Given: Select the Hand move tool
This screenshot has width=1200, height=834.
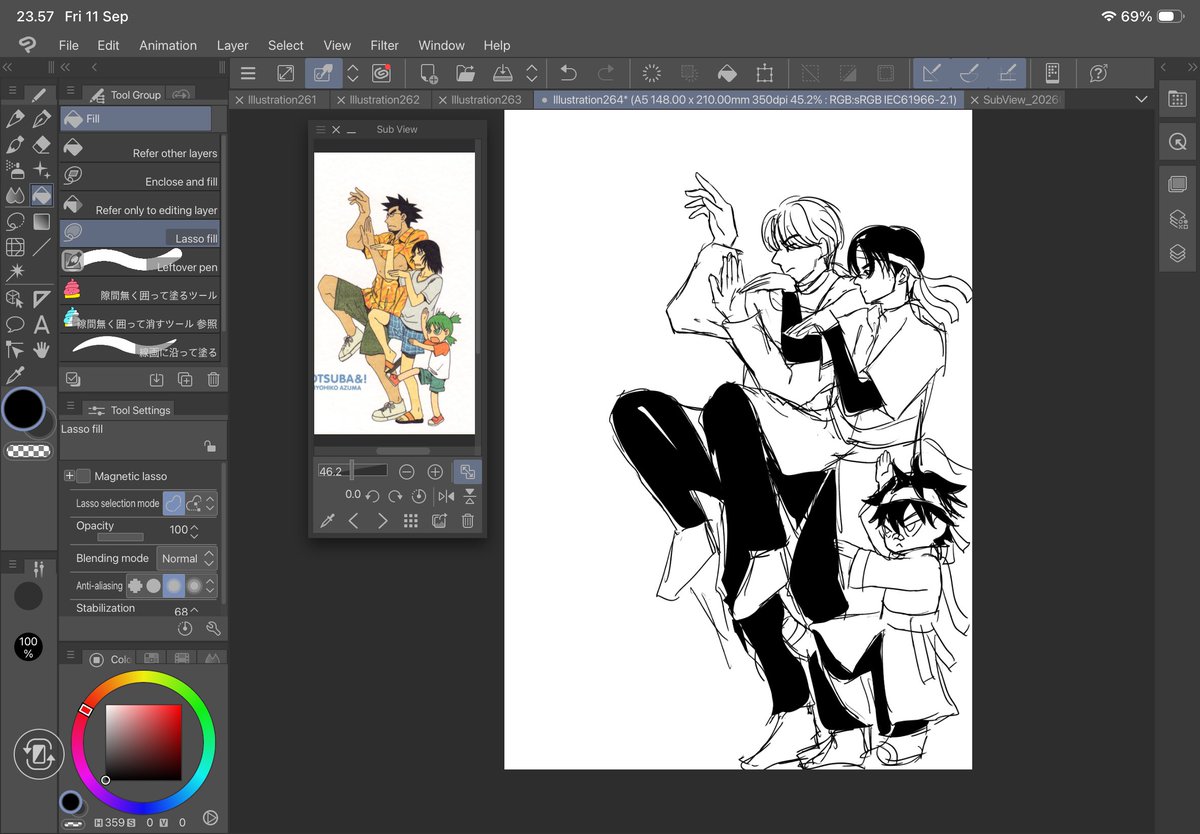Looking at the screenshot, I should (x=41, y=349).
